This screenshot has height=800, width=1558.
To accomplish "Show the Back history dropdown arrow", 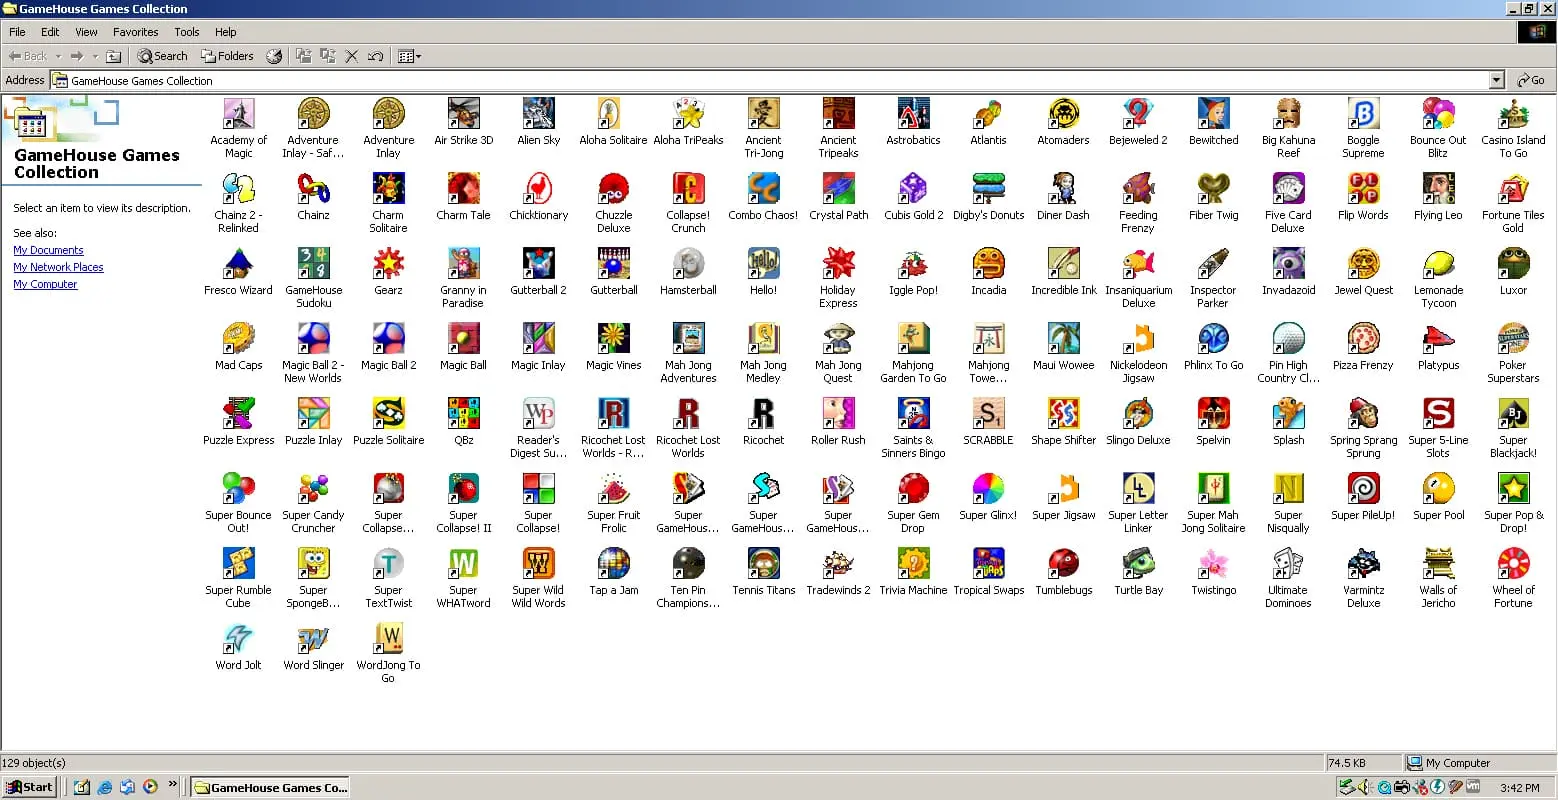I will tap(58, 56).
